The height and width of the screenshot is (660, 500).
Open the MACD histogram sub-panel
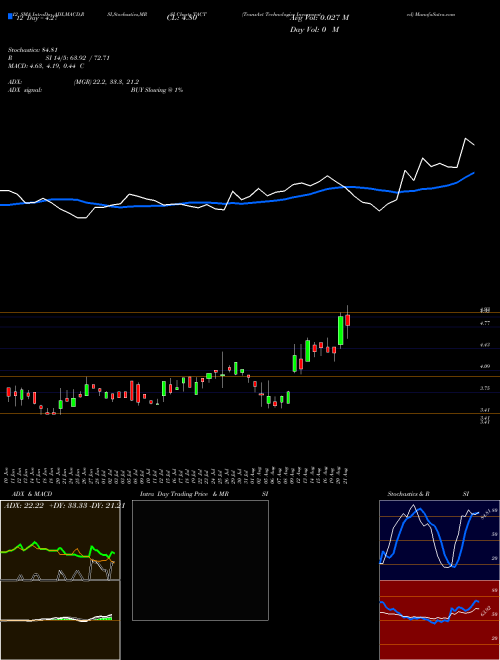click(60, 620)
